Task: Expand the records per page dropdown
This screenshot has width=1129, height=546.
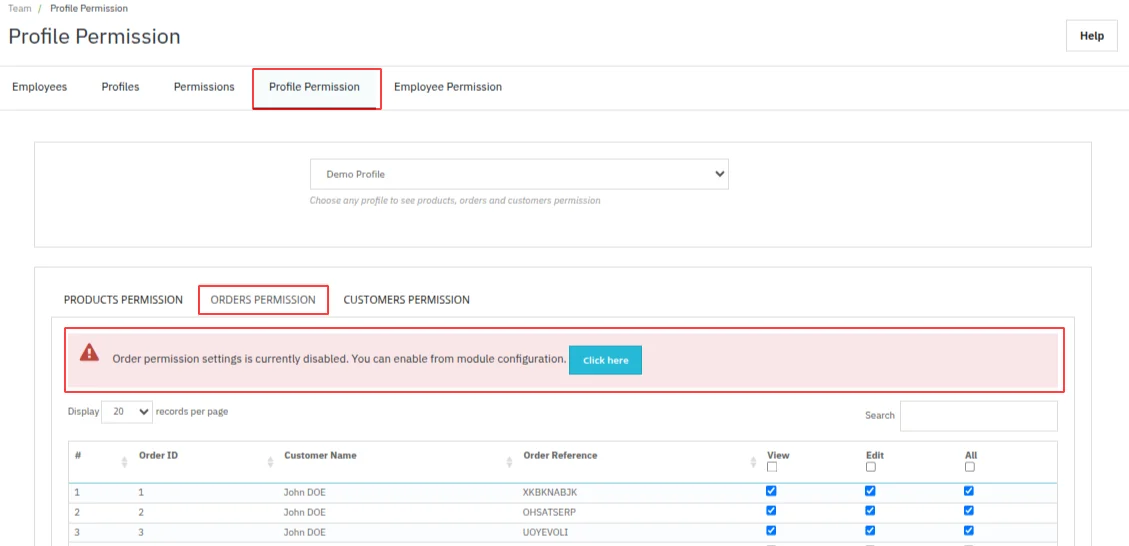Action: click(x=127, y=411)
